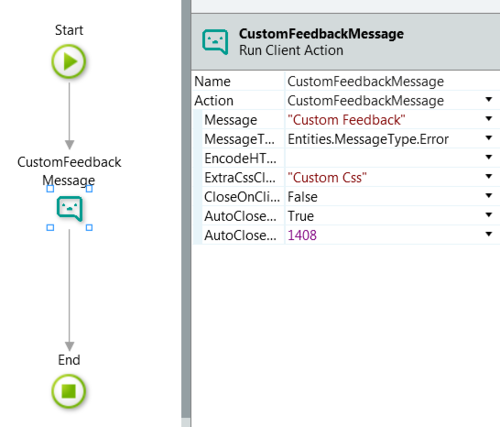
Task: Select the Start node in the flow
Action: pyautogui.click(x=69, y=62)
